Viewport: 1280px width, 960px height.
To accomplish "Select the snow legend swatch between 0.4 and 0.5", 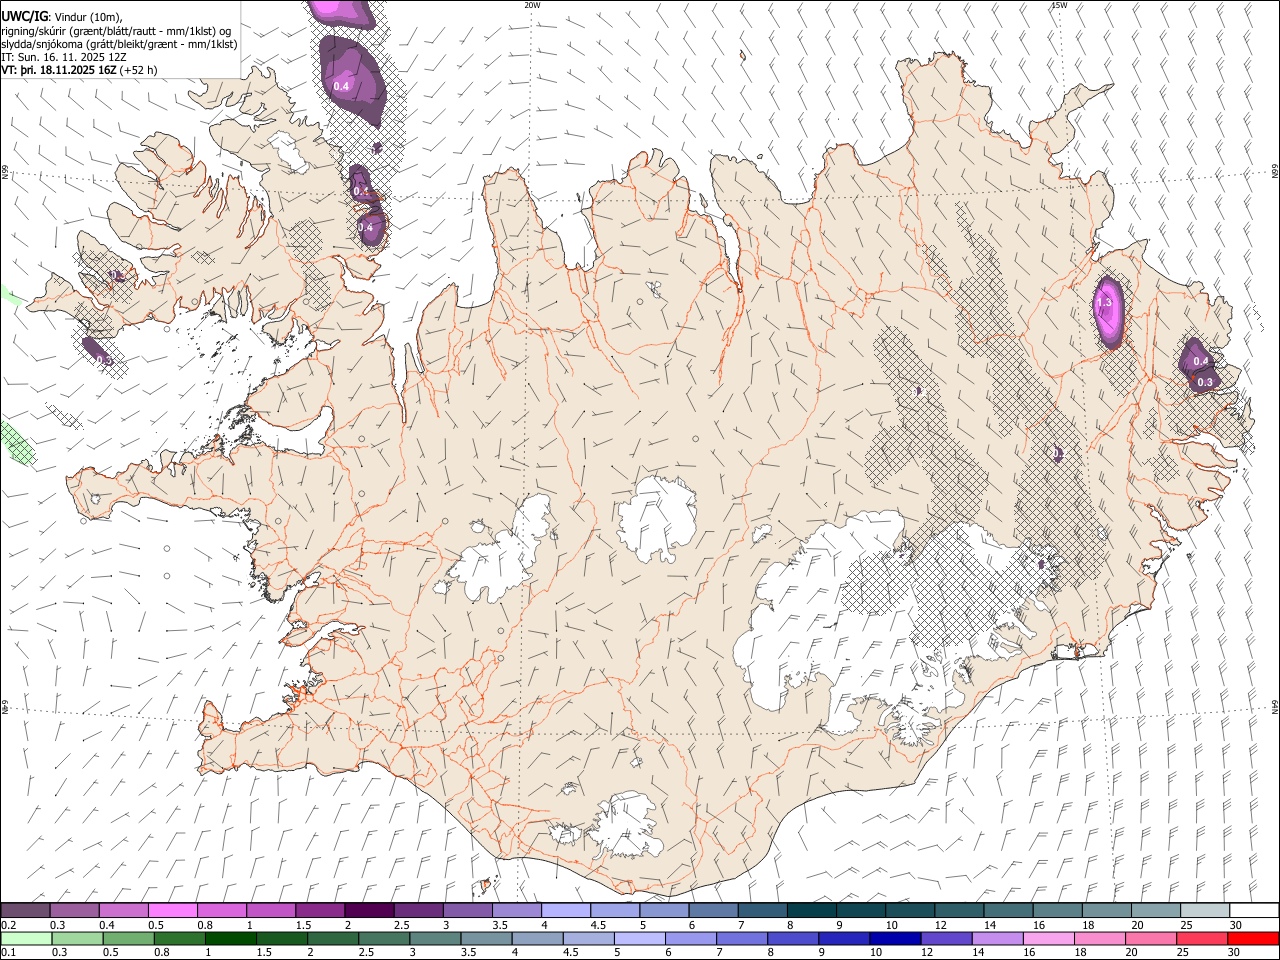I will pyautogui.click(x=123, y=911).
